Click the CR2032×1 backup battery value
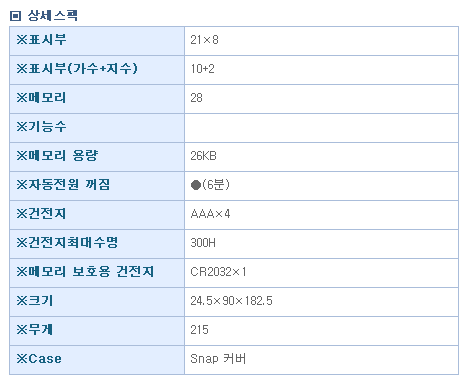Screen dimensions: 474x390 coord(218,272)
